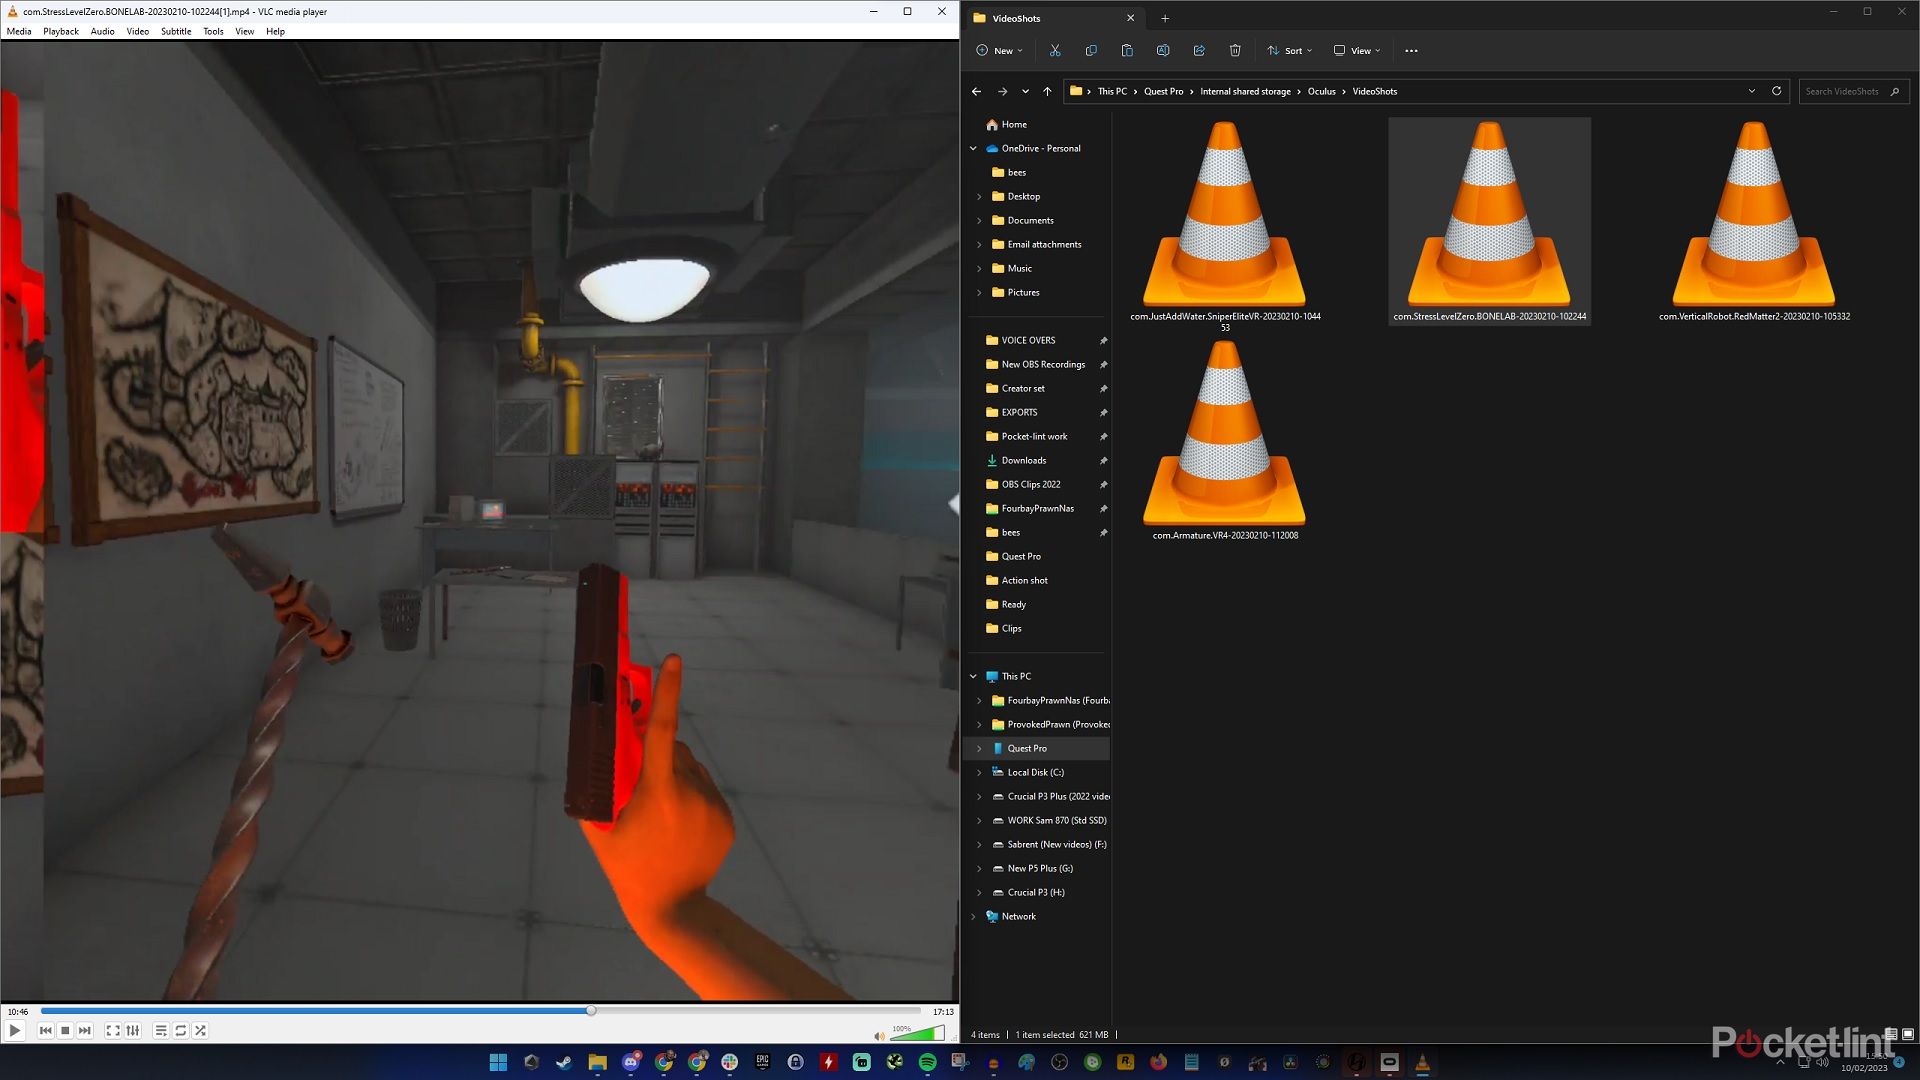Open See more options in Explorer

(1411, 50)
